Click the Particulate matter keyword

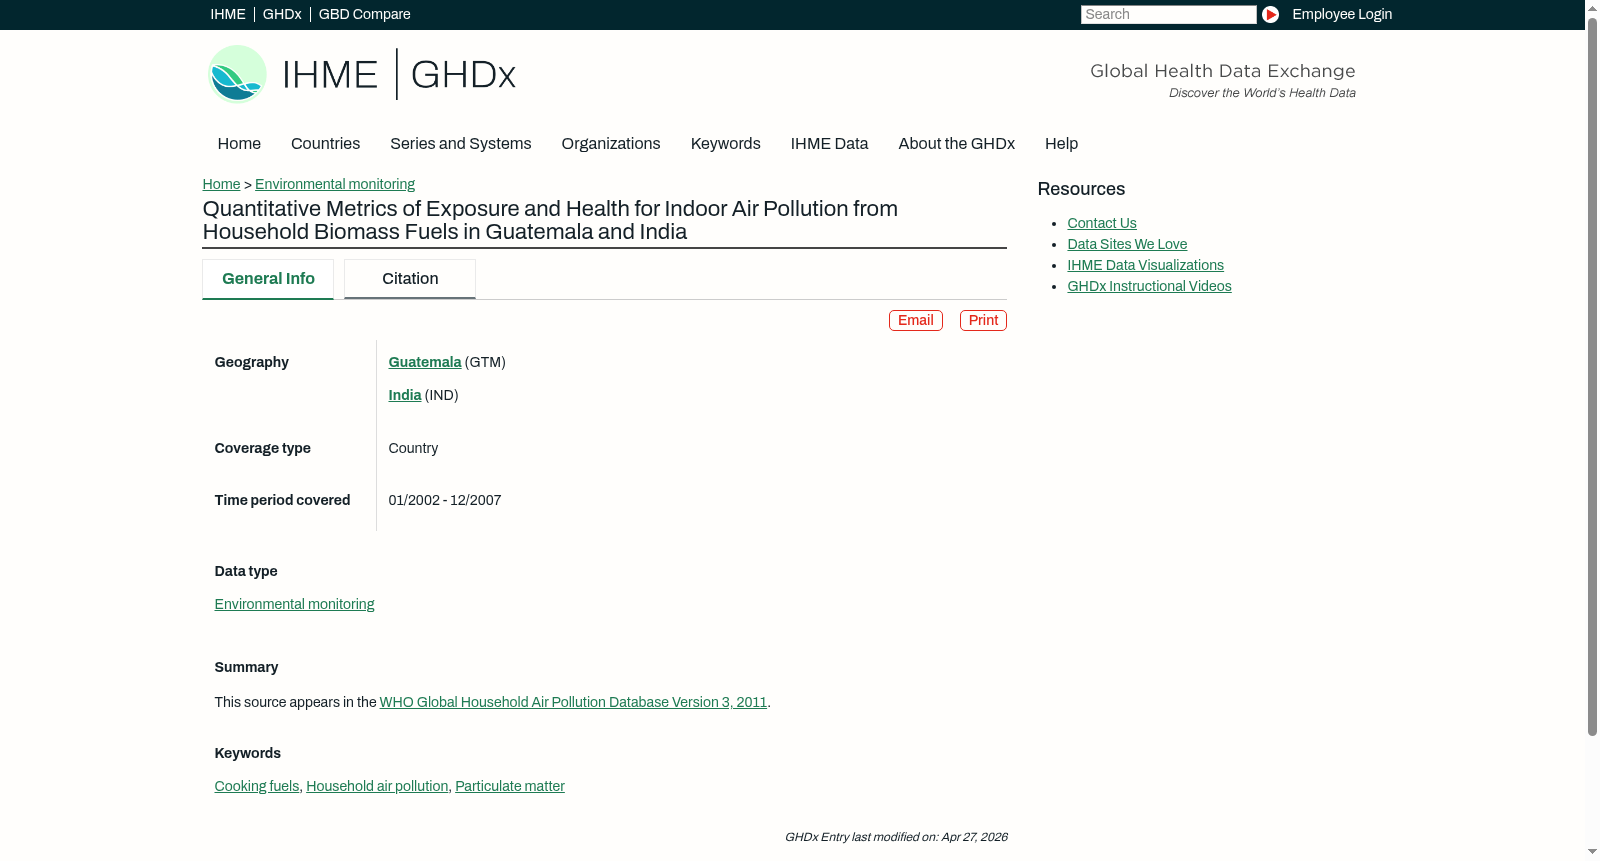coord(510,786)
